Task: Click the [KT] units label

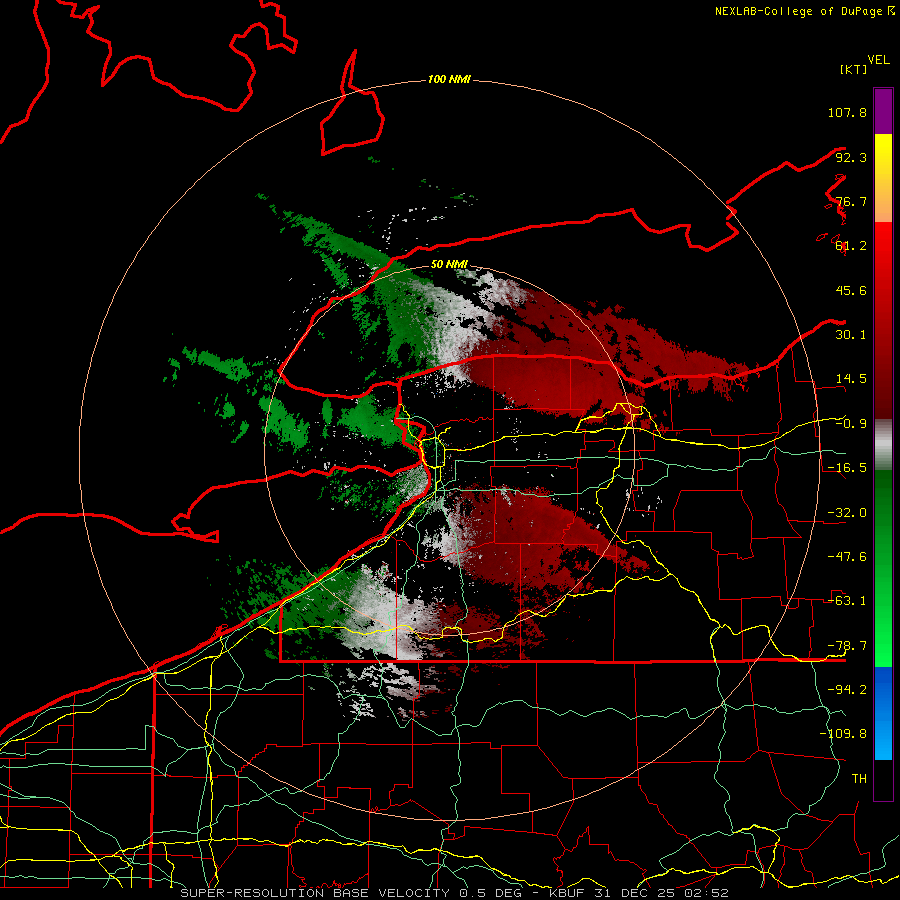Action: tap(854, 69)
